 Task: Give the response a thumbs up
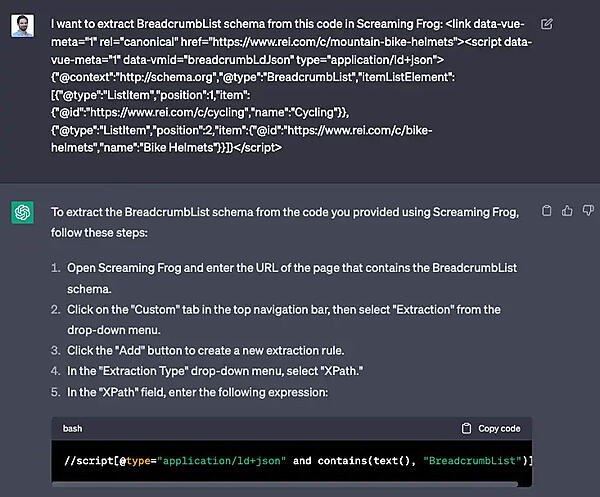[x=565, y=211]
